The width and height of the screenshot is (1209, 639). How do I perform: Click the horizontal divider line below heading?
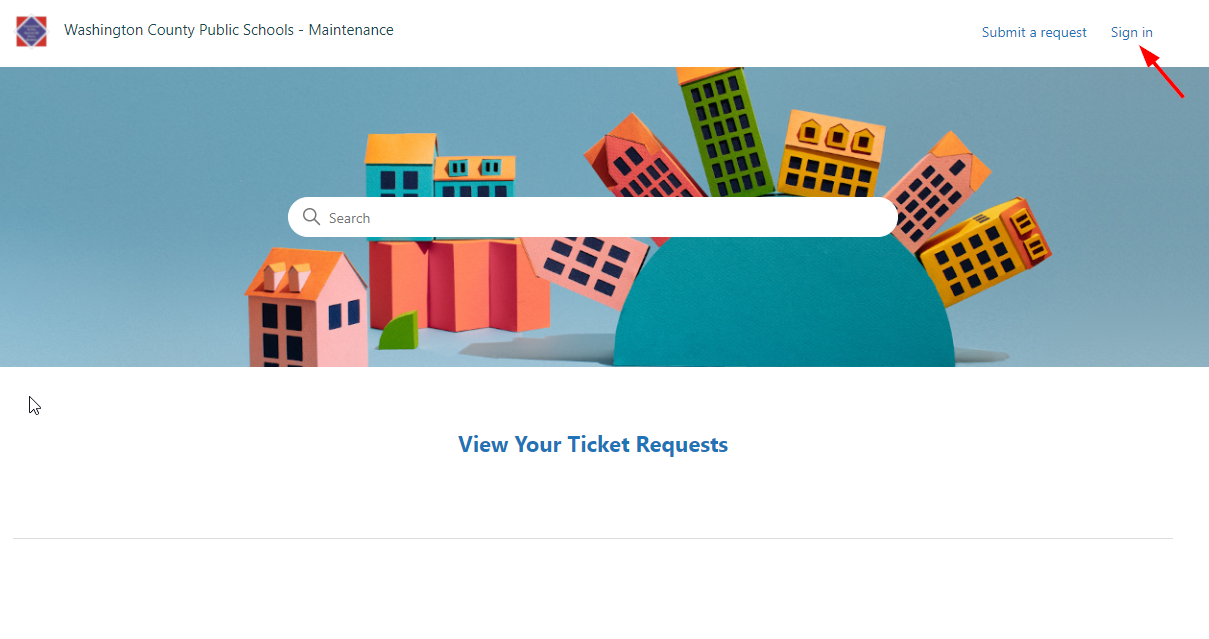pyautogui.click(x=593, y=539)
